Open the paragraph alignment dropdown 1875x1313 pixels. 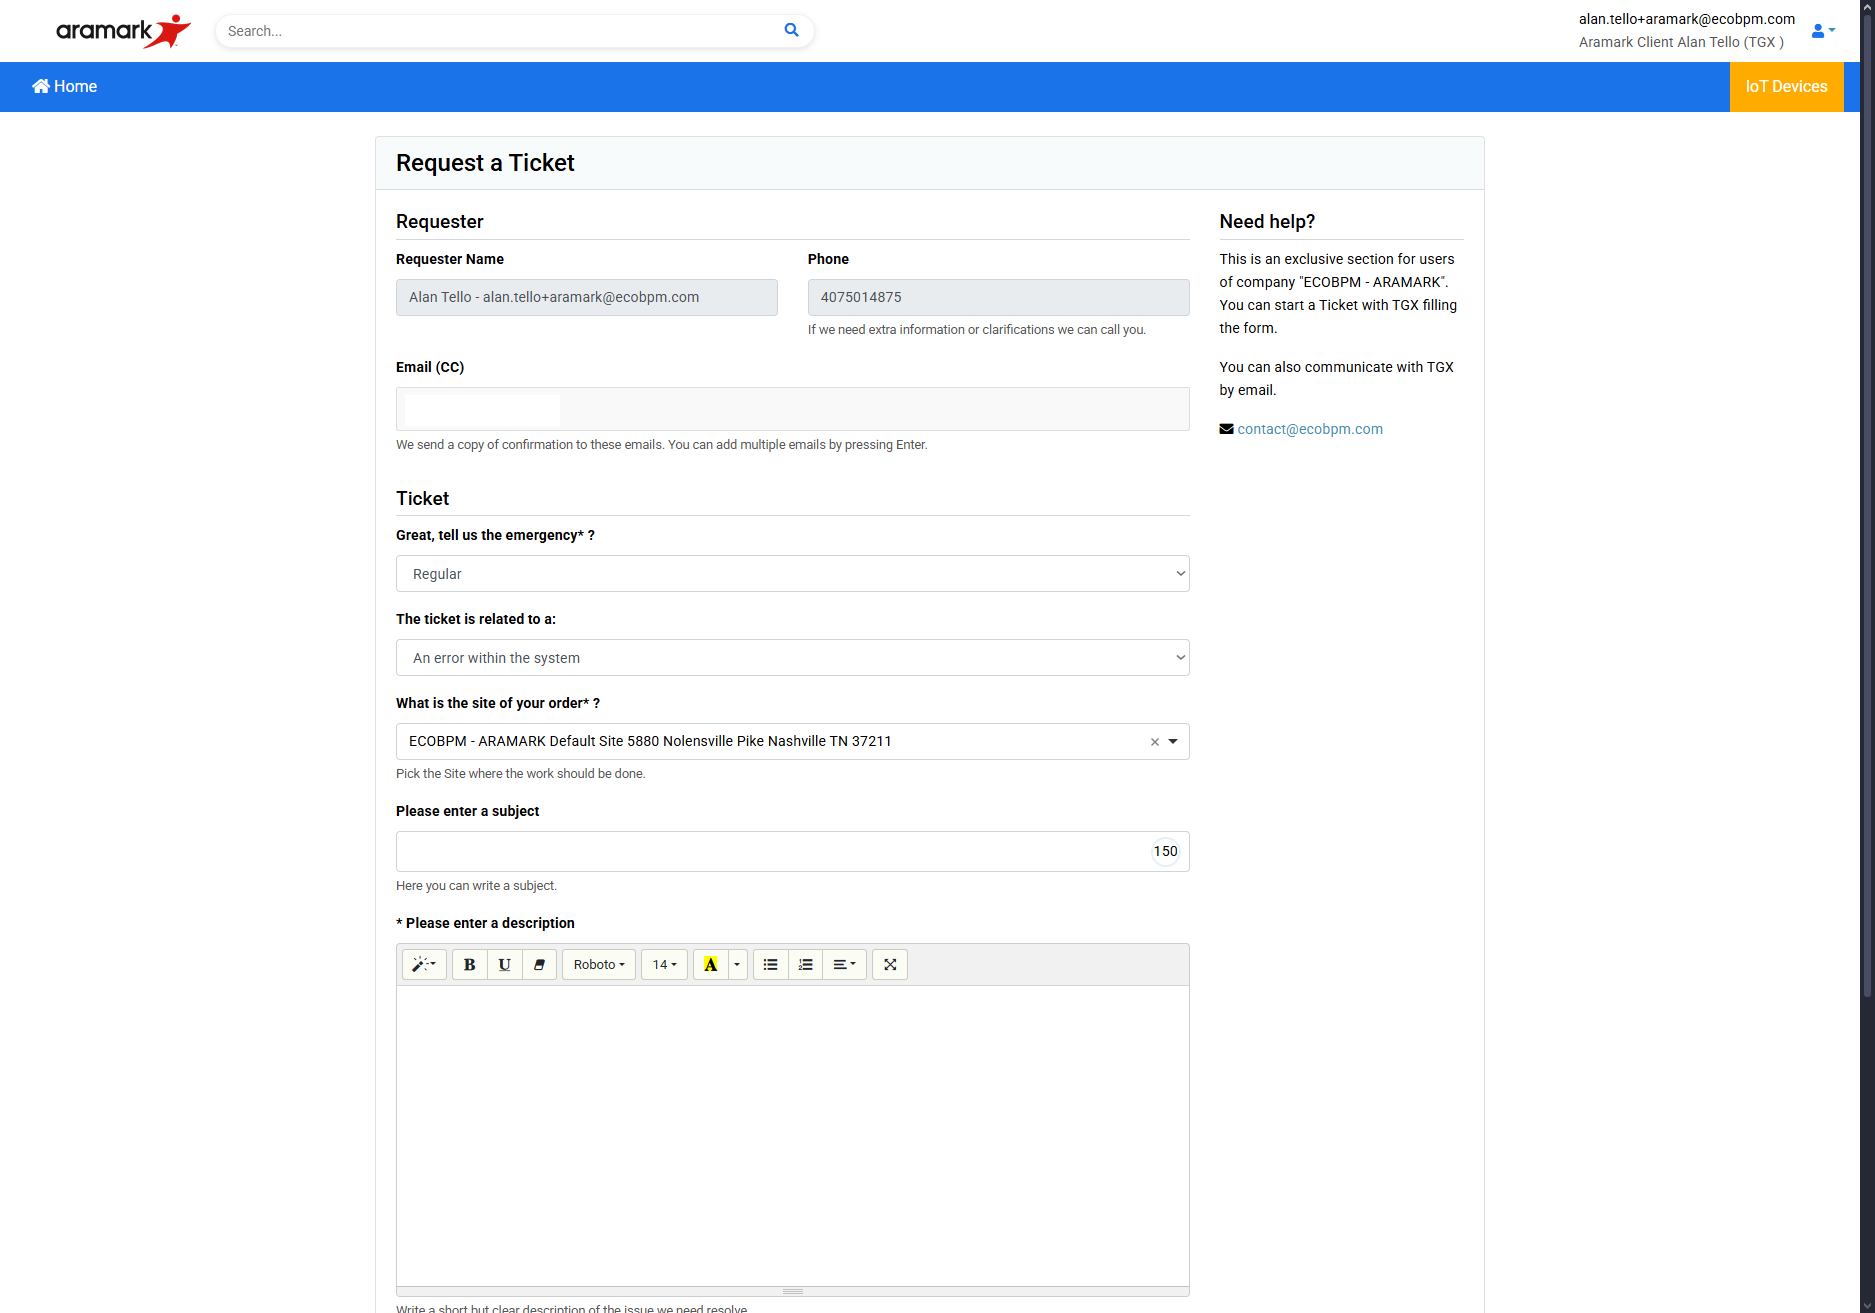click(844, 965)
